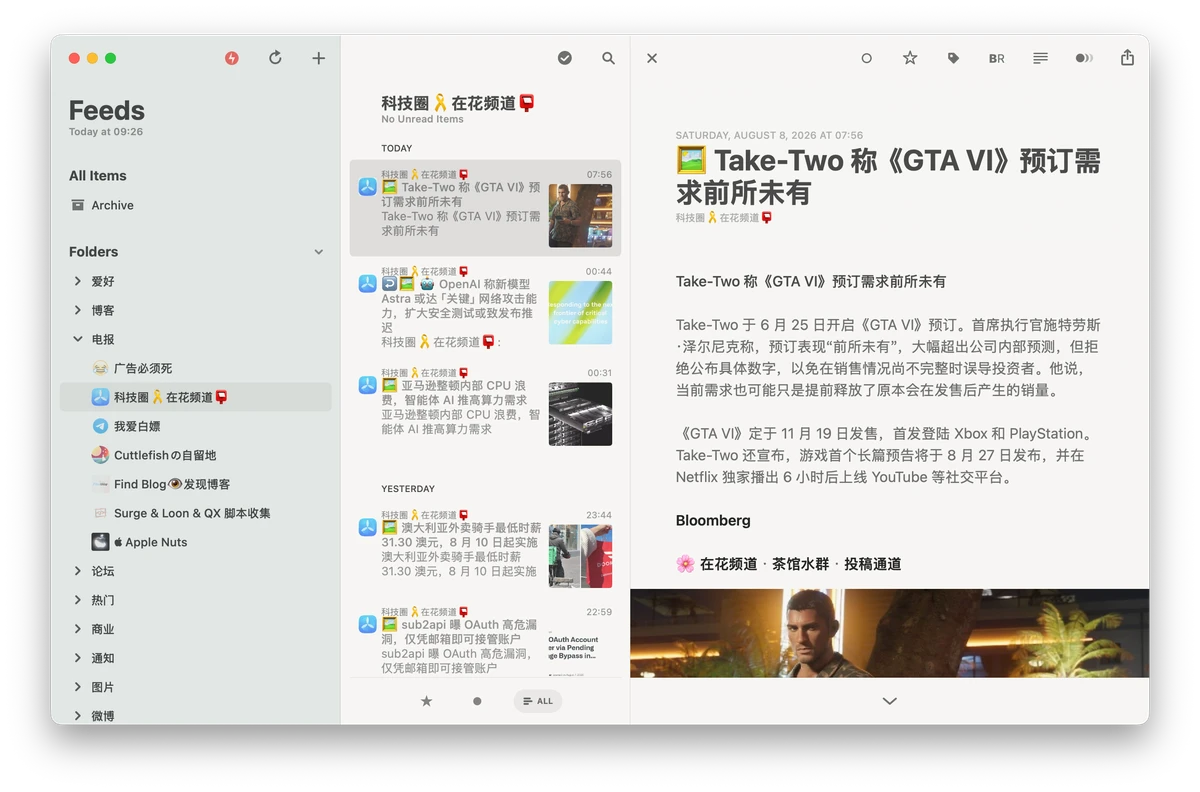Click the red lightning bolt icon

tap(232, 58)
